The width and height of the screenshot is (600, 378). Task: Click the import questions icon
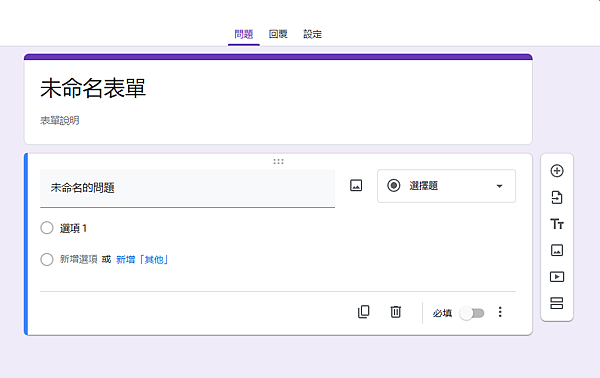pos(557,197)
